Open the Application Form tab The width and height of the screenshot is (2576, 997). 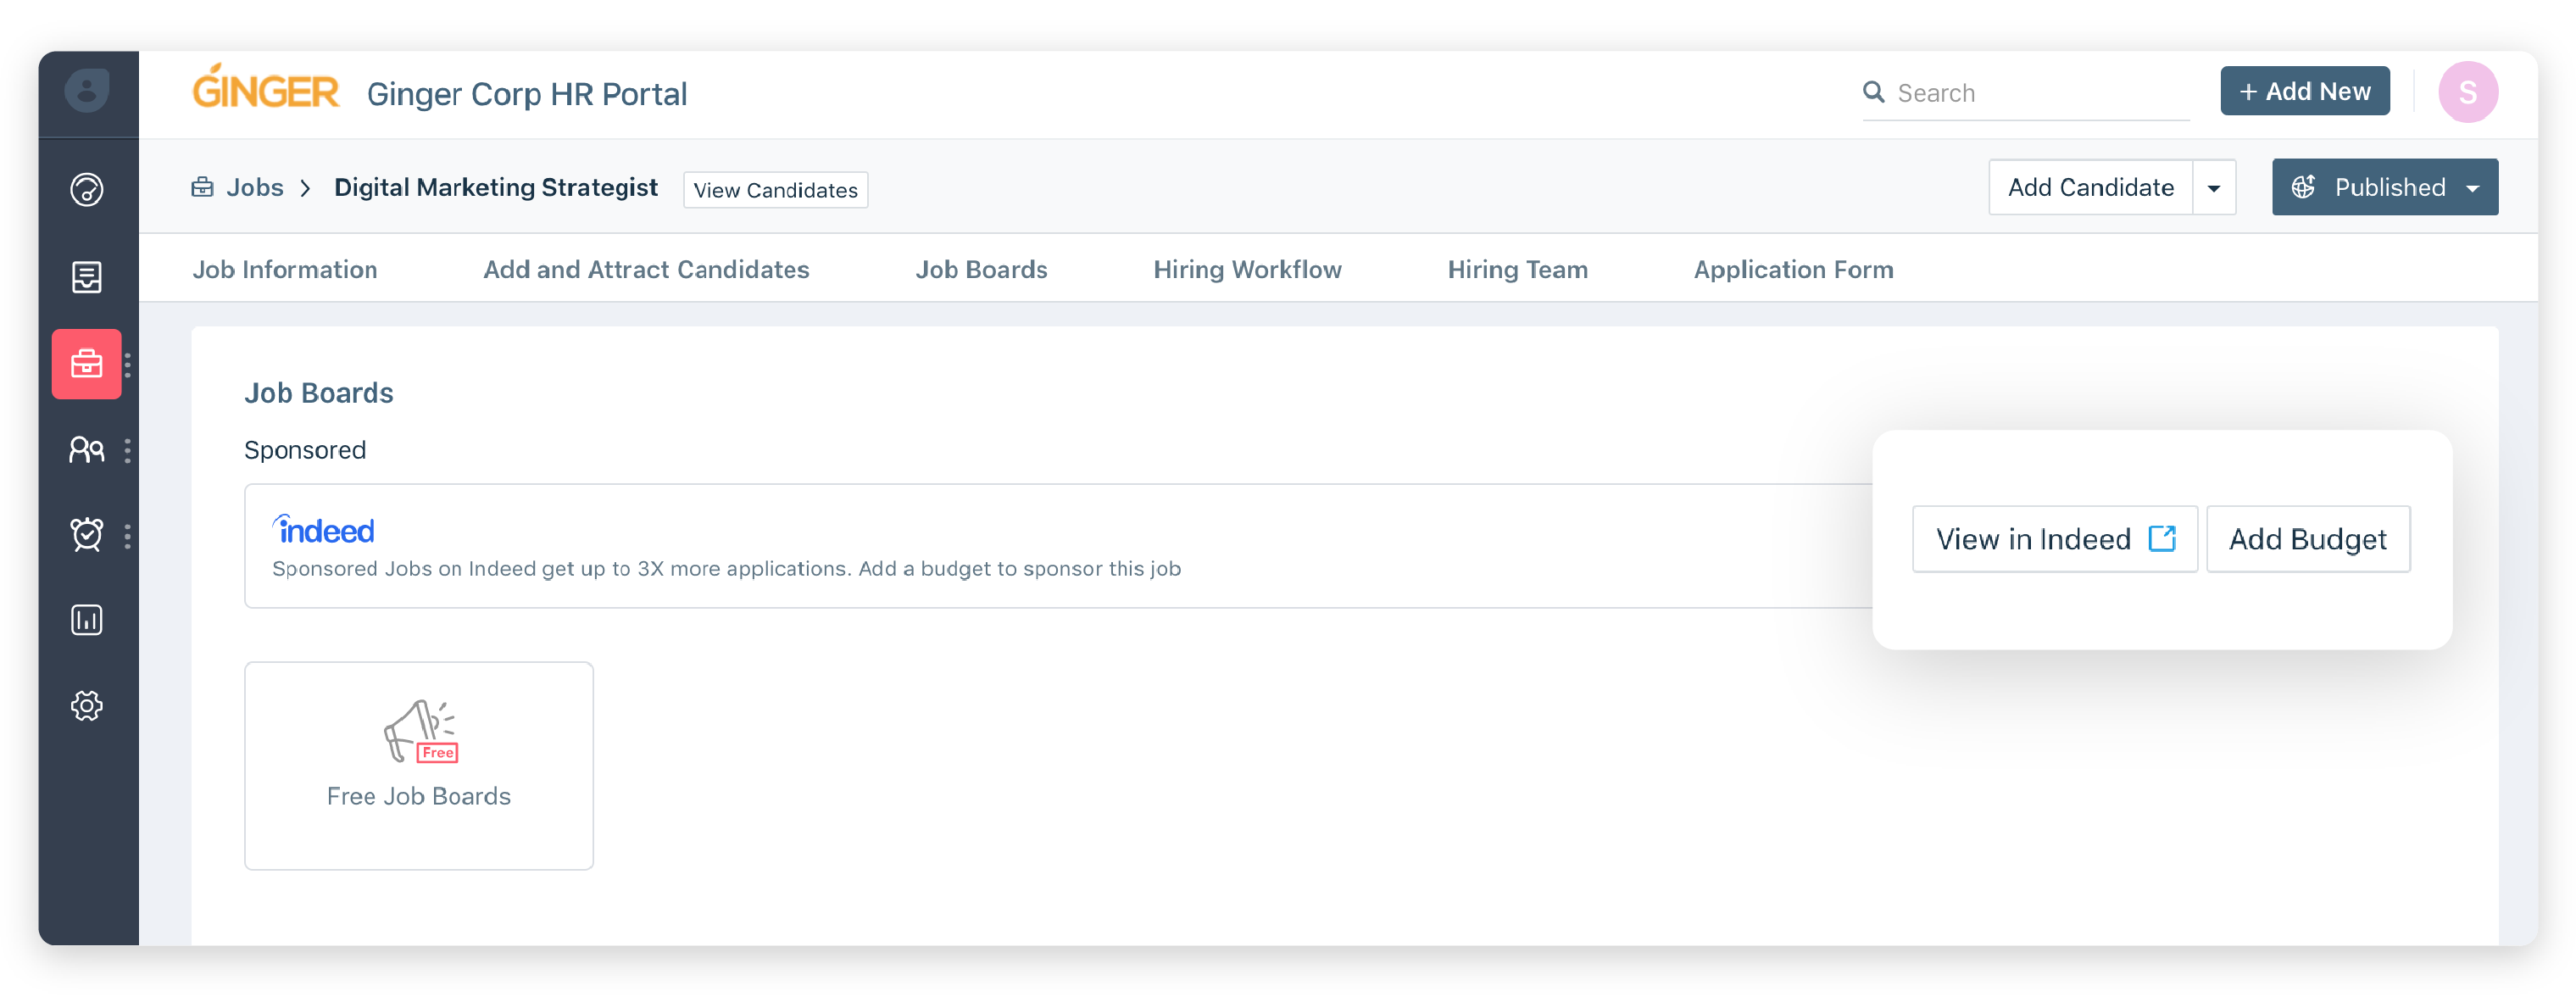pos(1793,269)
